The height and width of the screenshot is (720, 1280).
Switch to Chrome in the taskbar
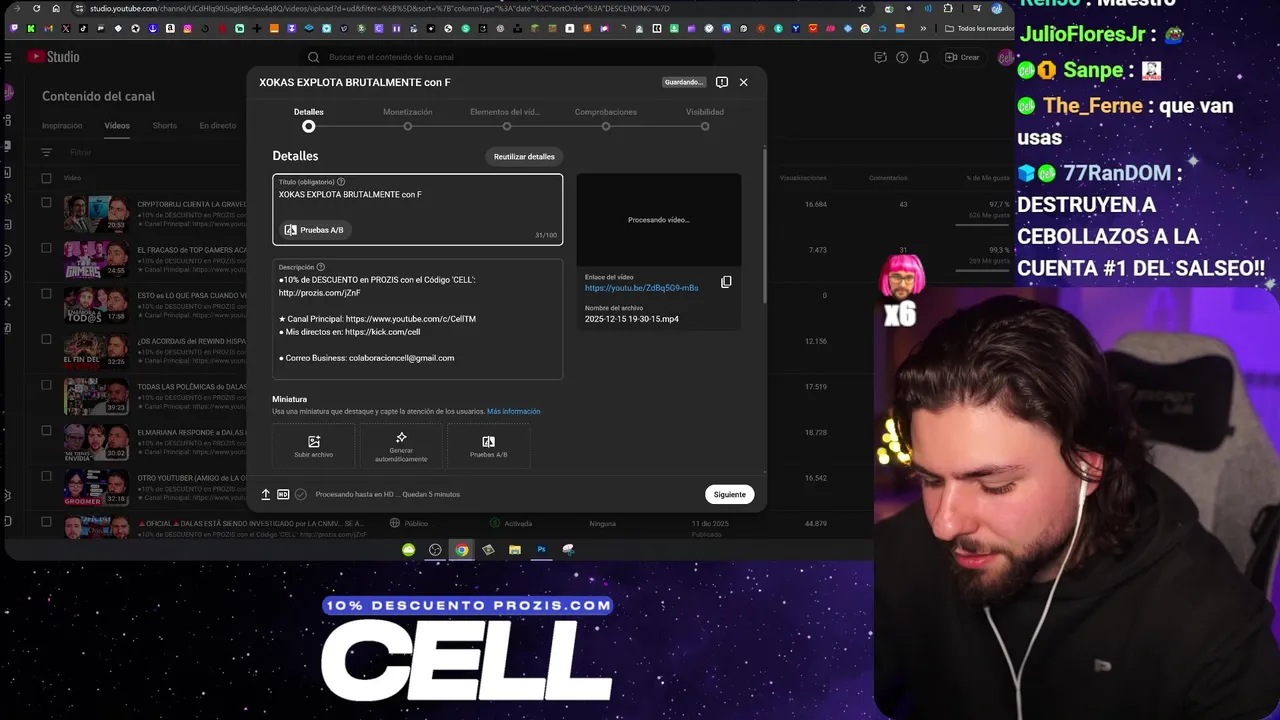[461, 549]
